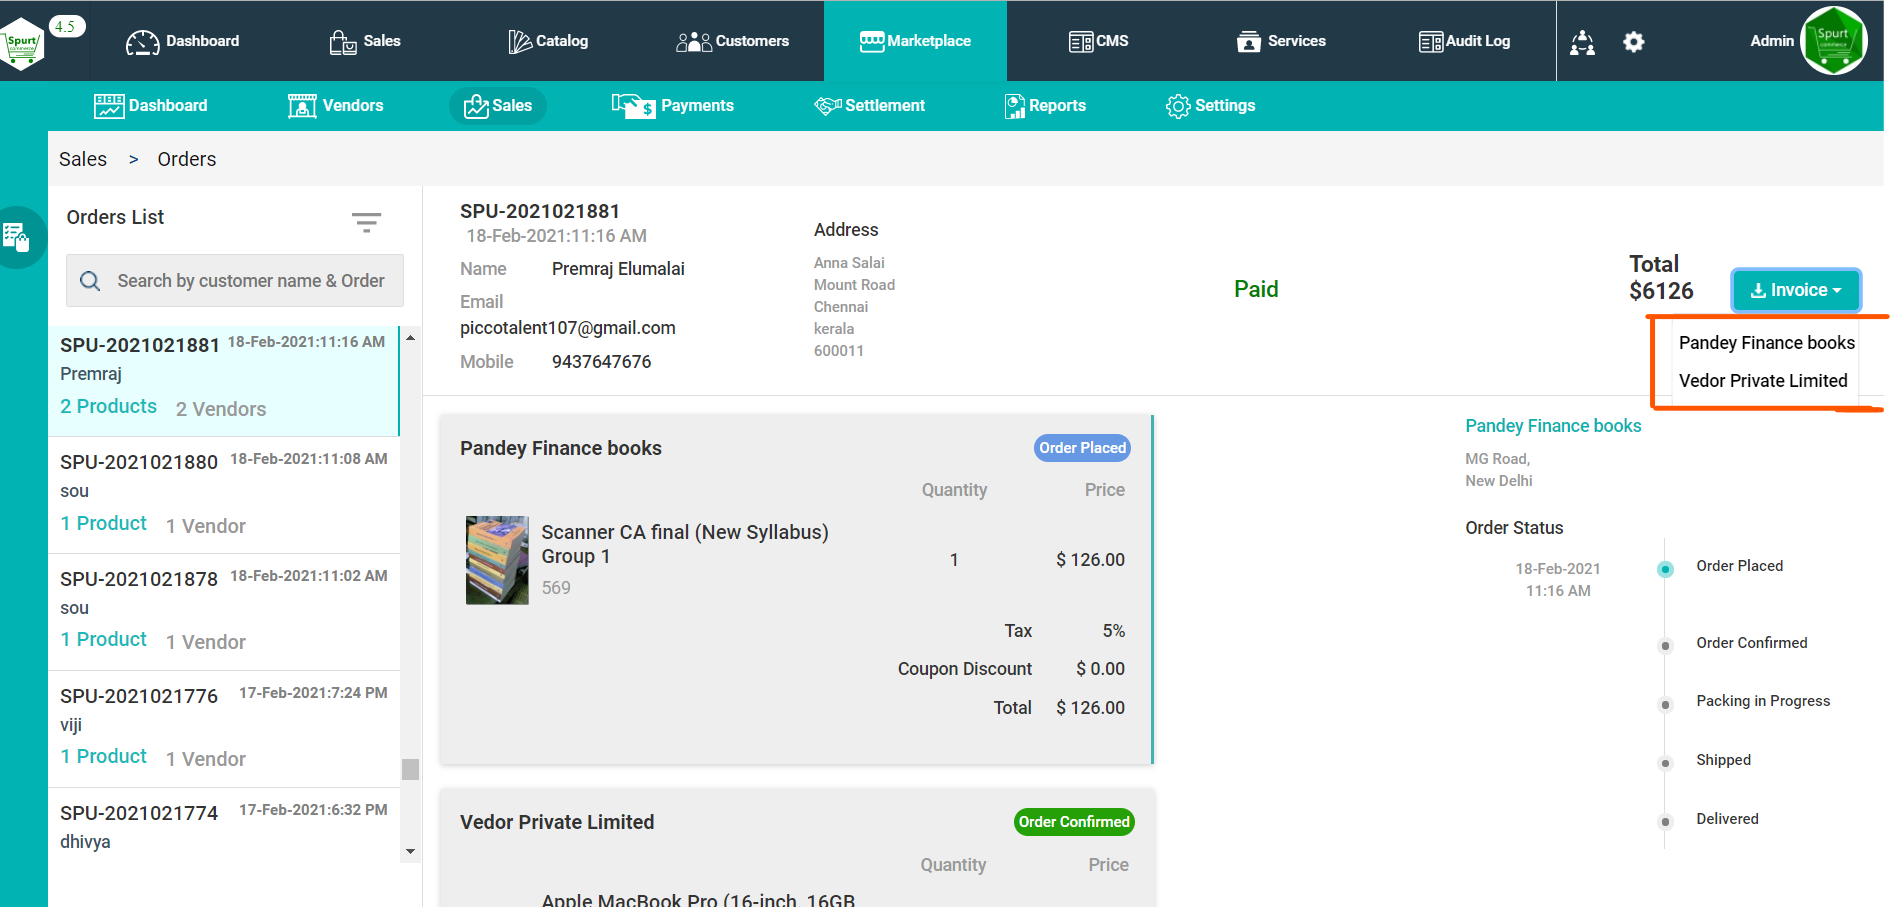Open the orders filter icon
Image resolution: width=1890 pixels, height=907 pixels.
pyautogui.click(x=366, y=222)
